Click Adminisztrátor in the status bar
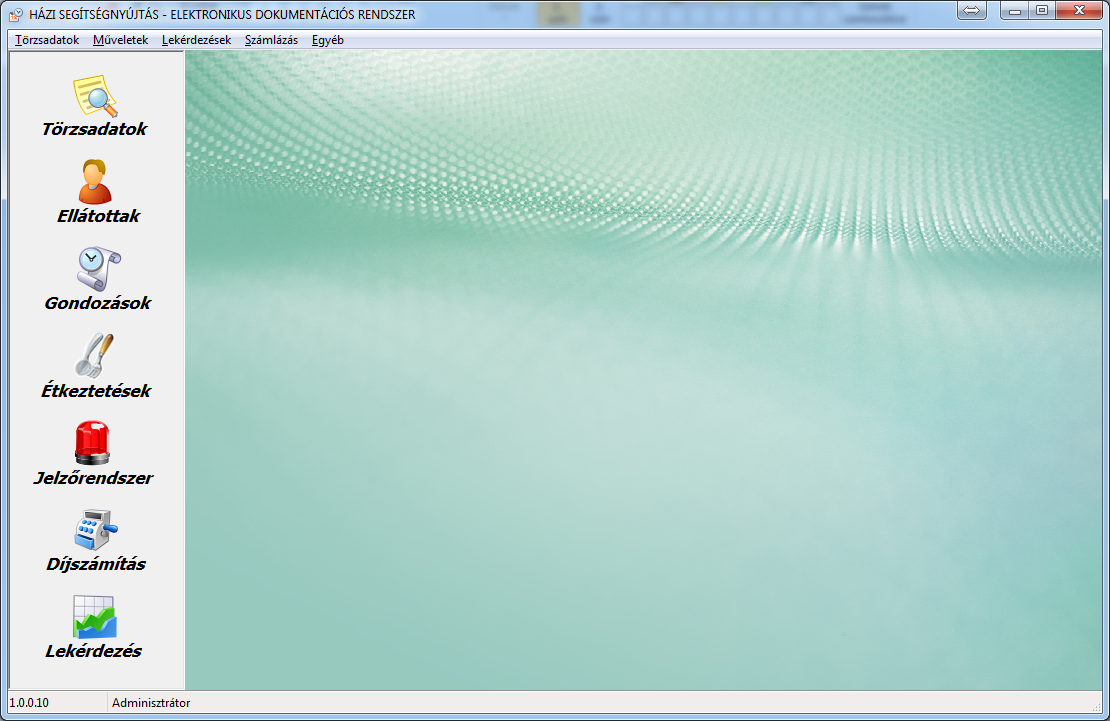This screenshot has width=1110, height=721. (x=151, y=703)
